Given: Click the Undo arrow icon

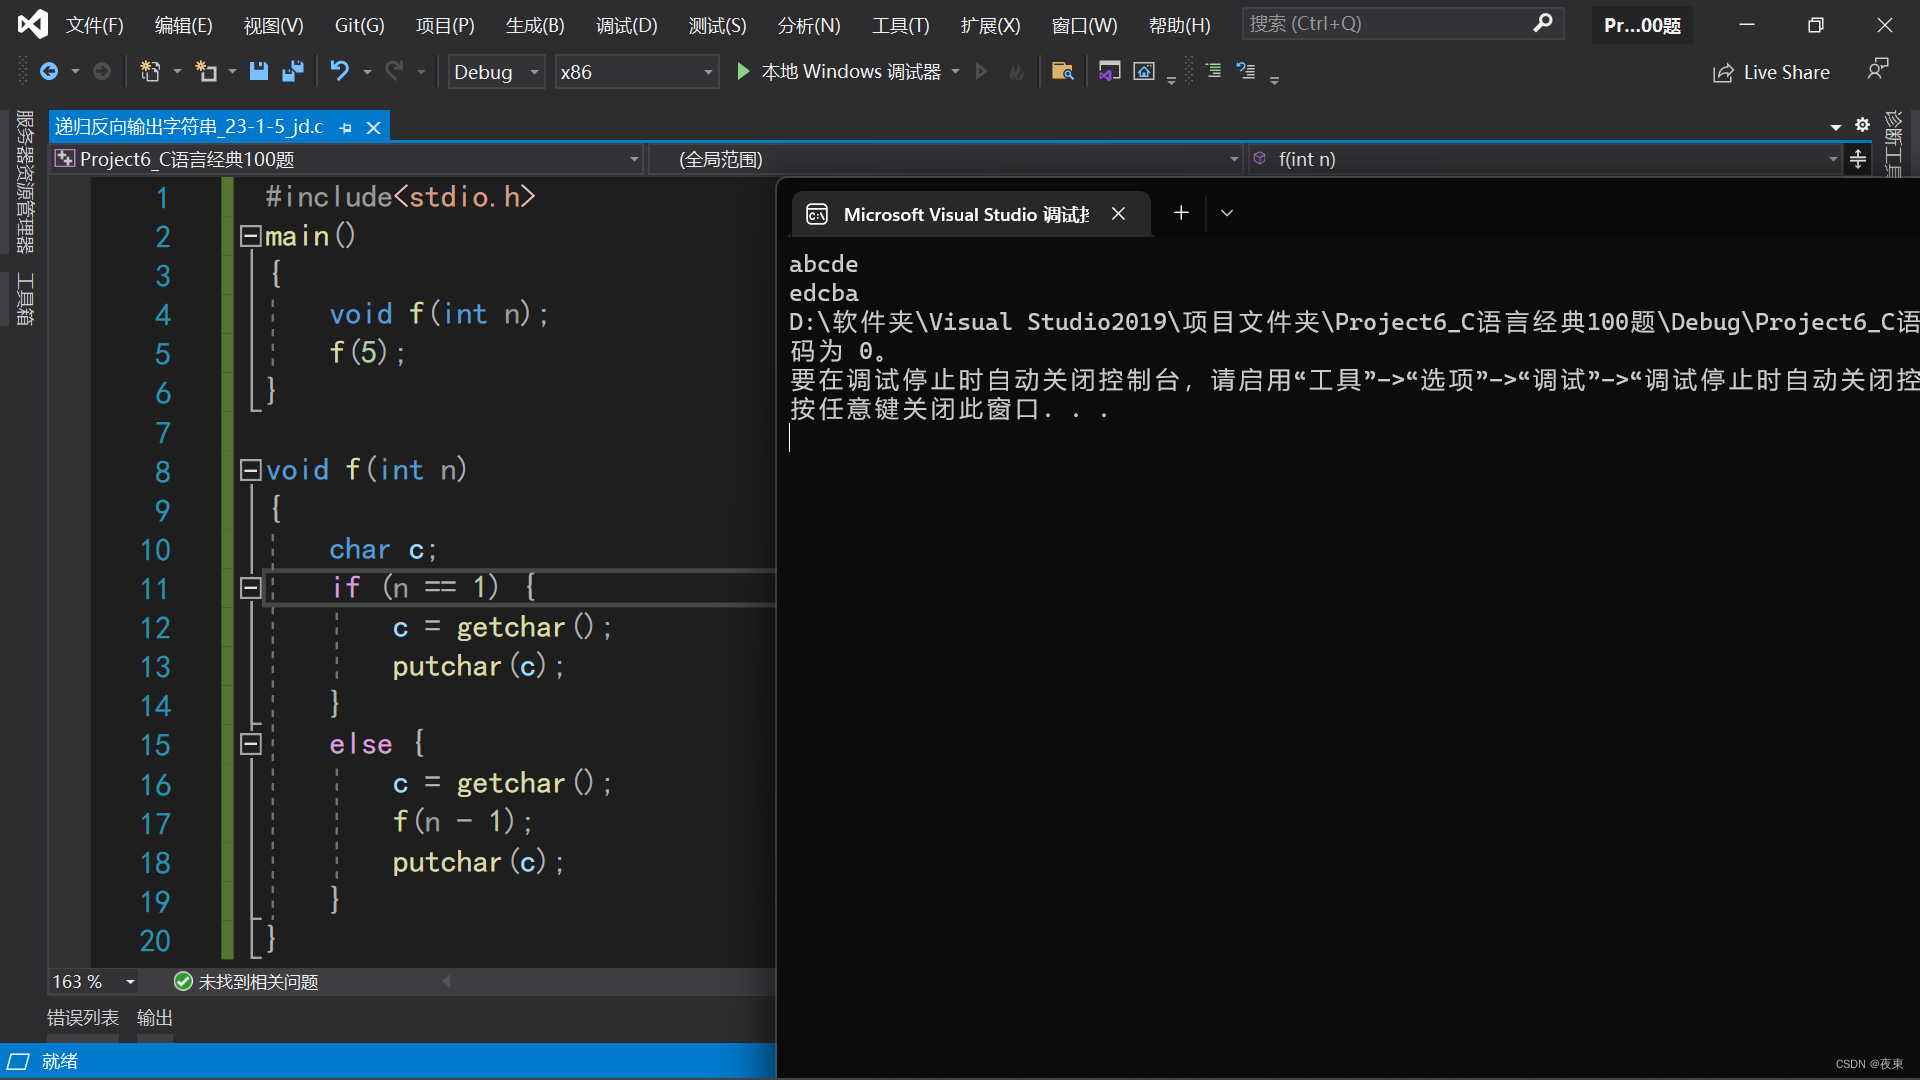Looking at the screenshot, I should click(340, 71).
